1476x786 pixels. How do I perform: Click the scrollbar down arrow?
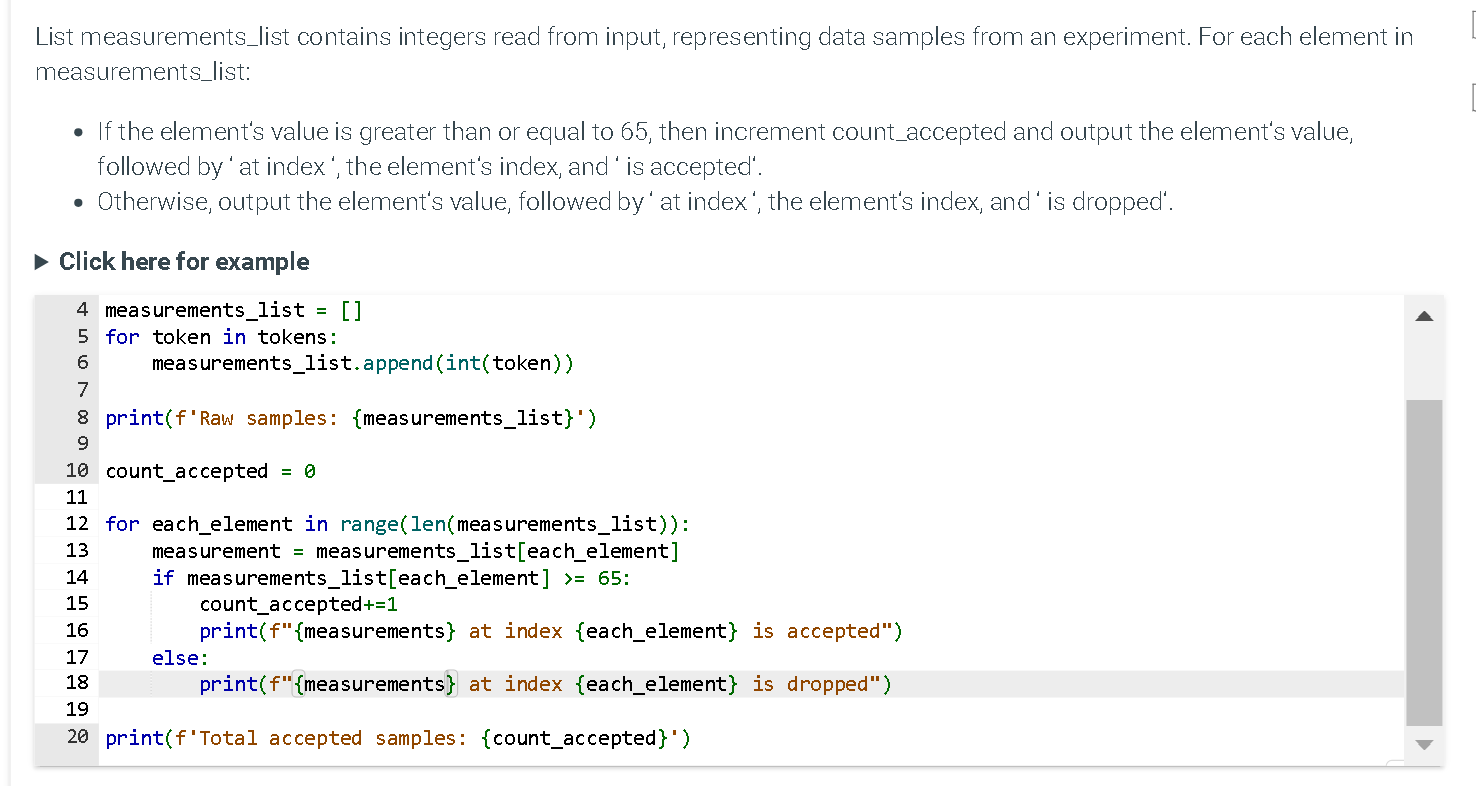(1424, 743)
